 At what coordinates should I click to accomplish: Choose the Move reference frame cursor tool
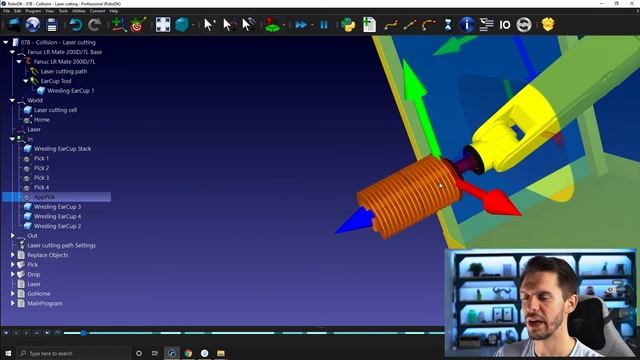pyautogui.click(x=228, y=25)
